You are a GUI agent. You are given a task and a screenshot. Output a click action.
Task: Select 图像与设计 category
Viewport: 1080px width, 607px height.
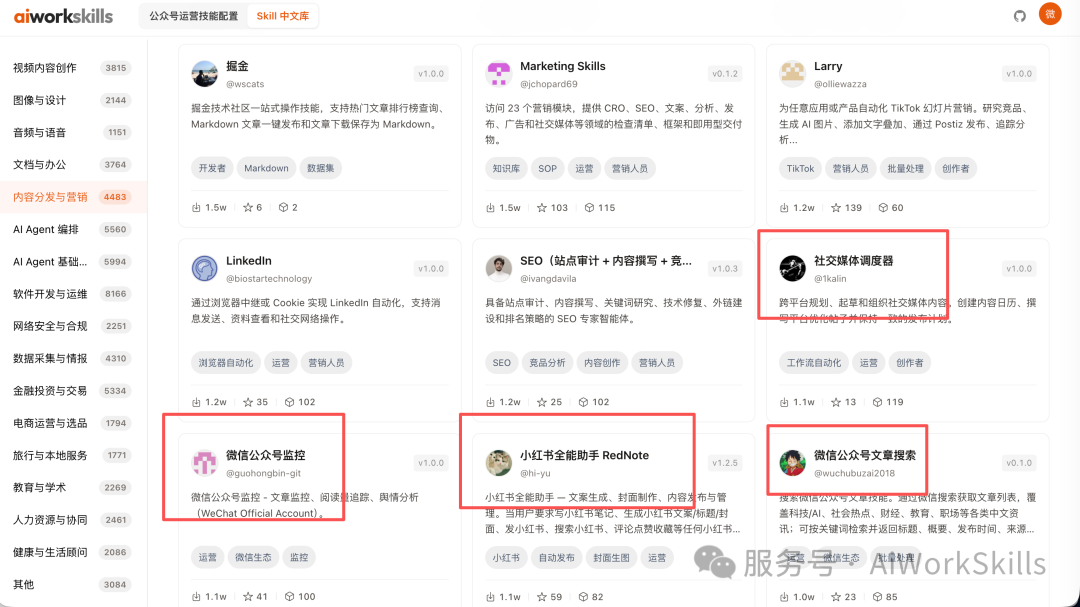click(x=73, y=100)
